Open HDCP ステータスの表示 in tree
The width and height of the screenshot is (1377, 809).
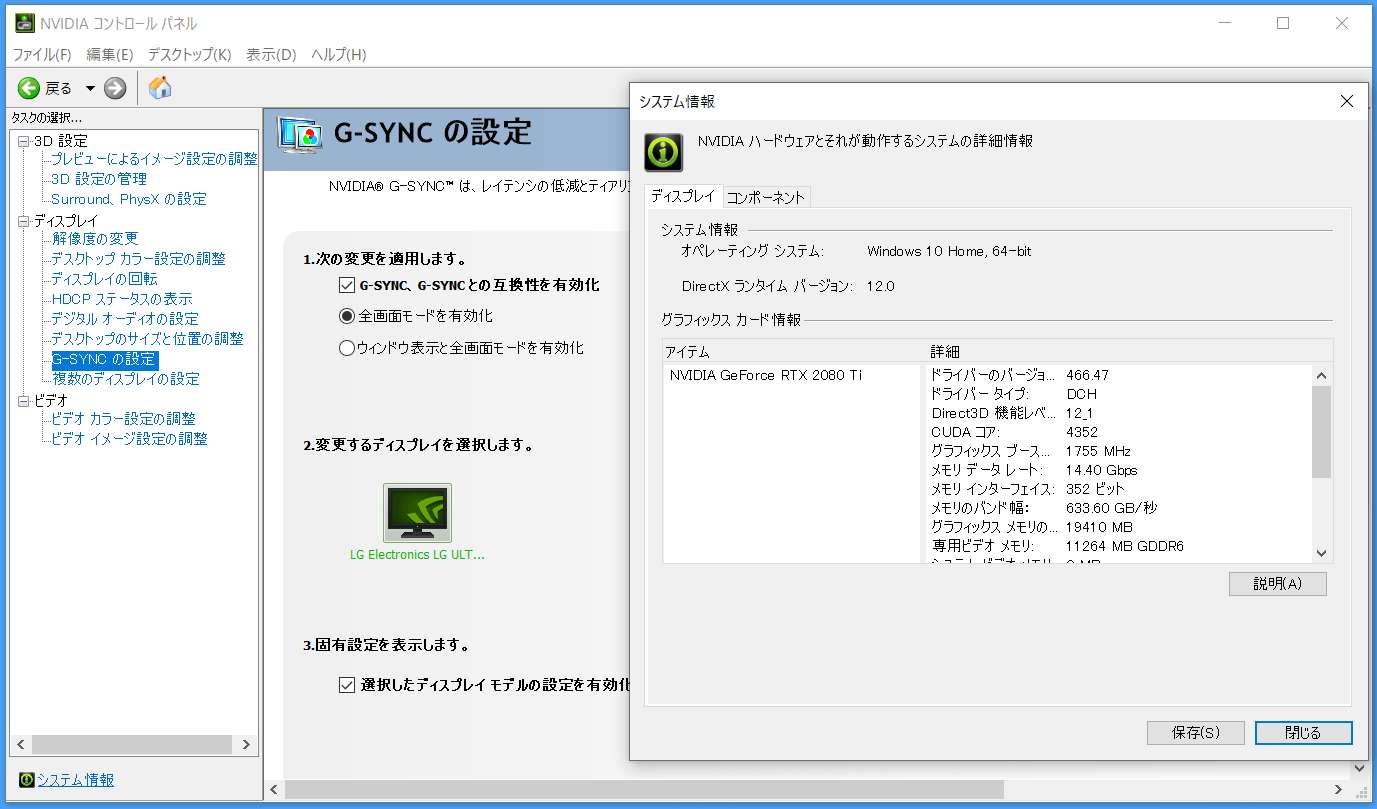122,299
